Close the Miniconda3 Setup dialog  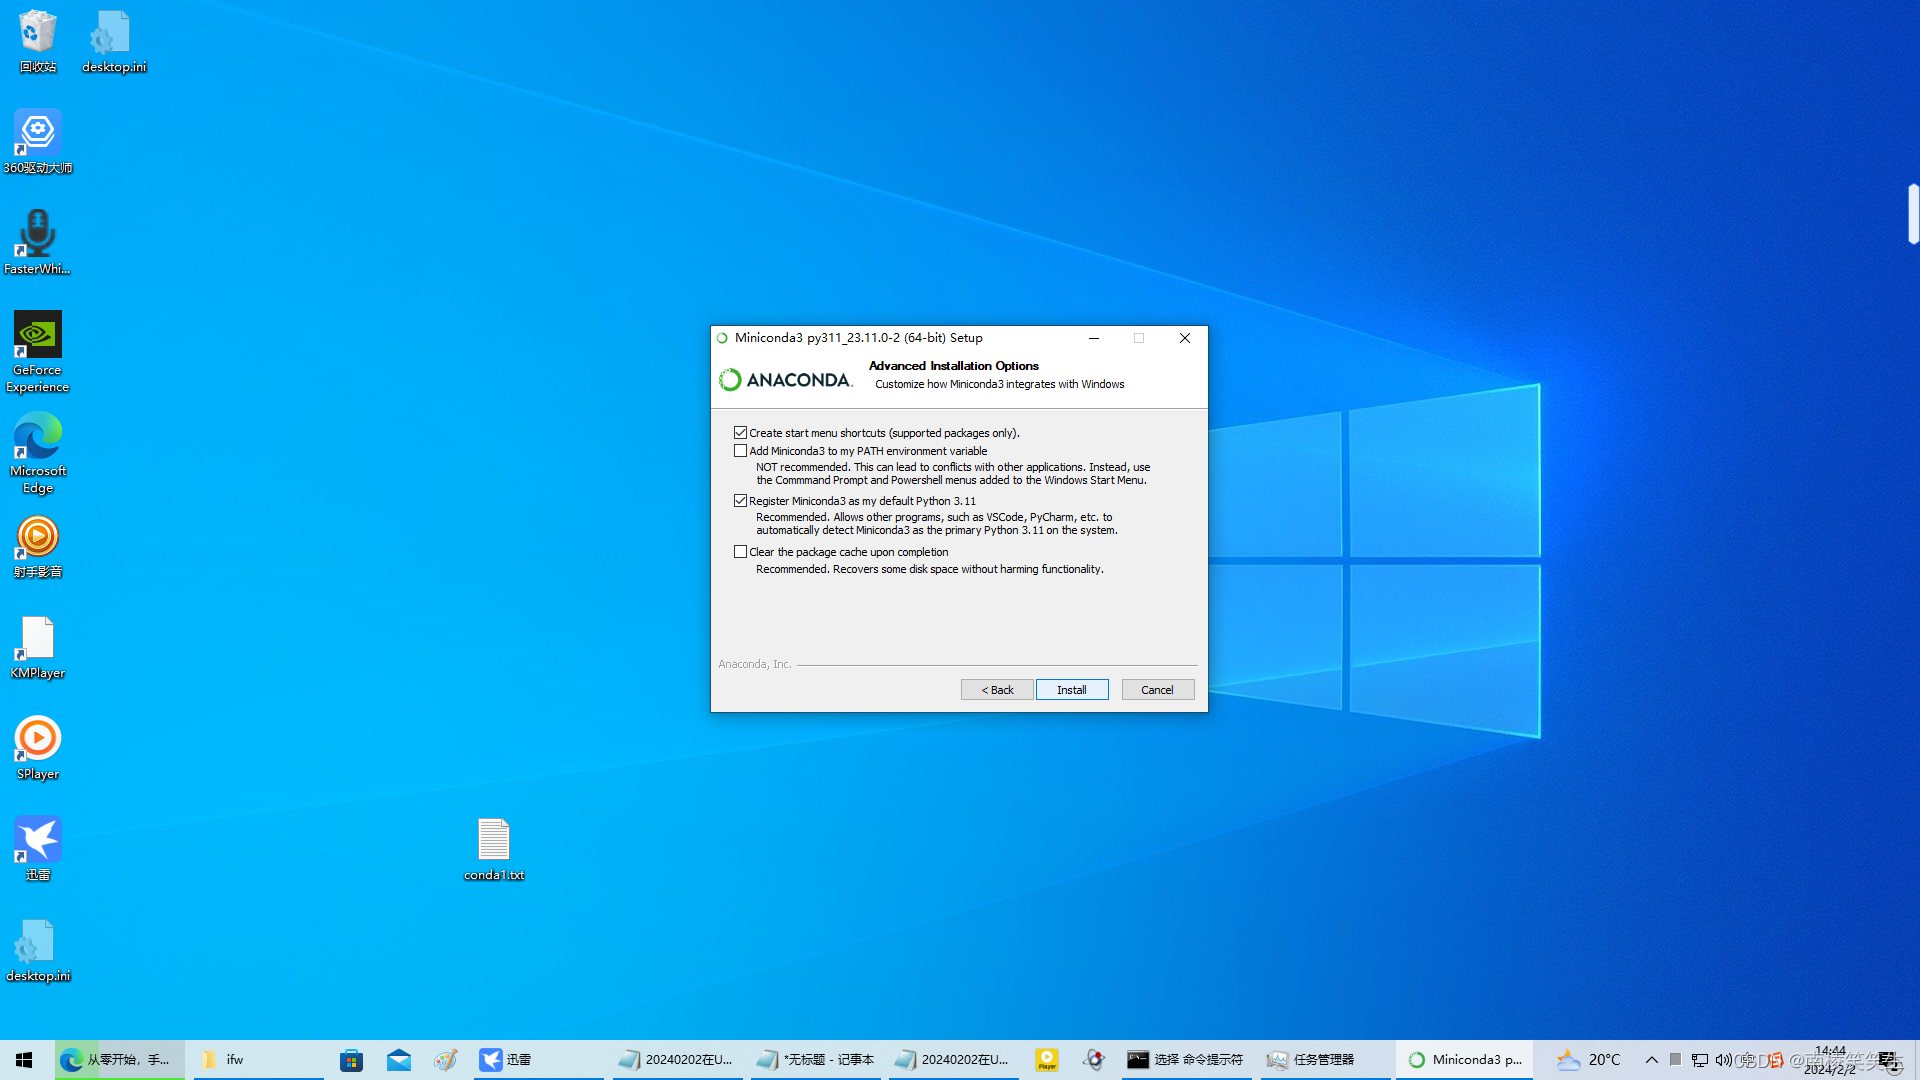(x=1185, y=338)
